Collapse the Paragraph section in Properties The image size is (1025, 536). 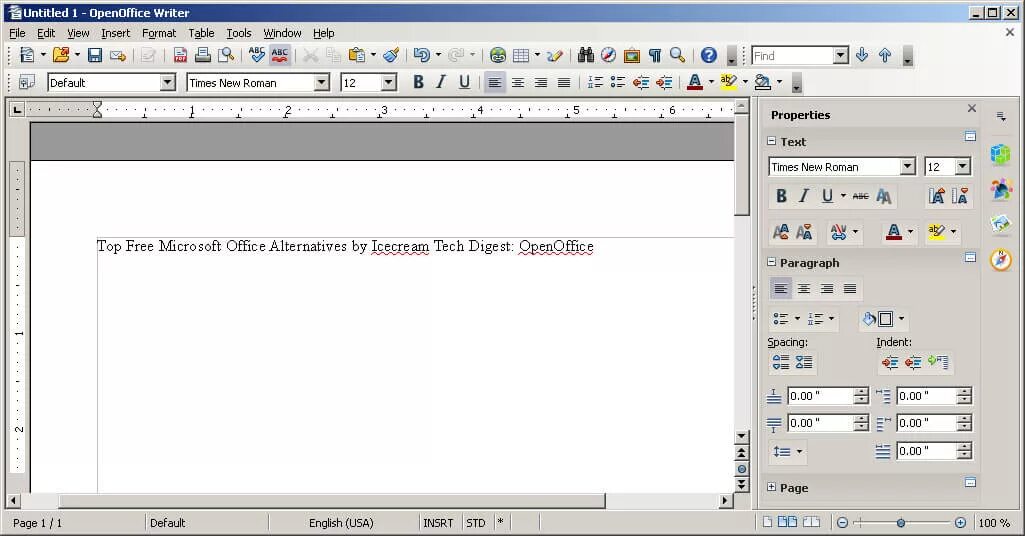tap(771, 262)
